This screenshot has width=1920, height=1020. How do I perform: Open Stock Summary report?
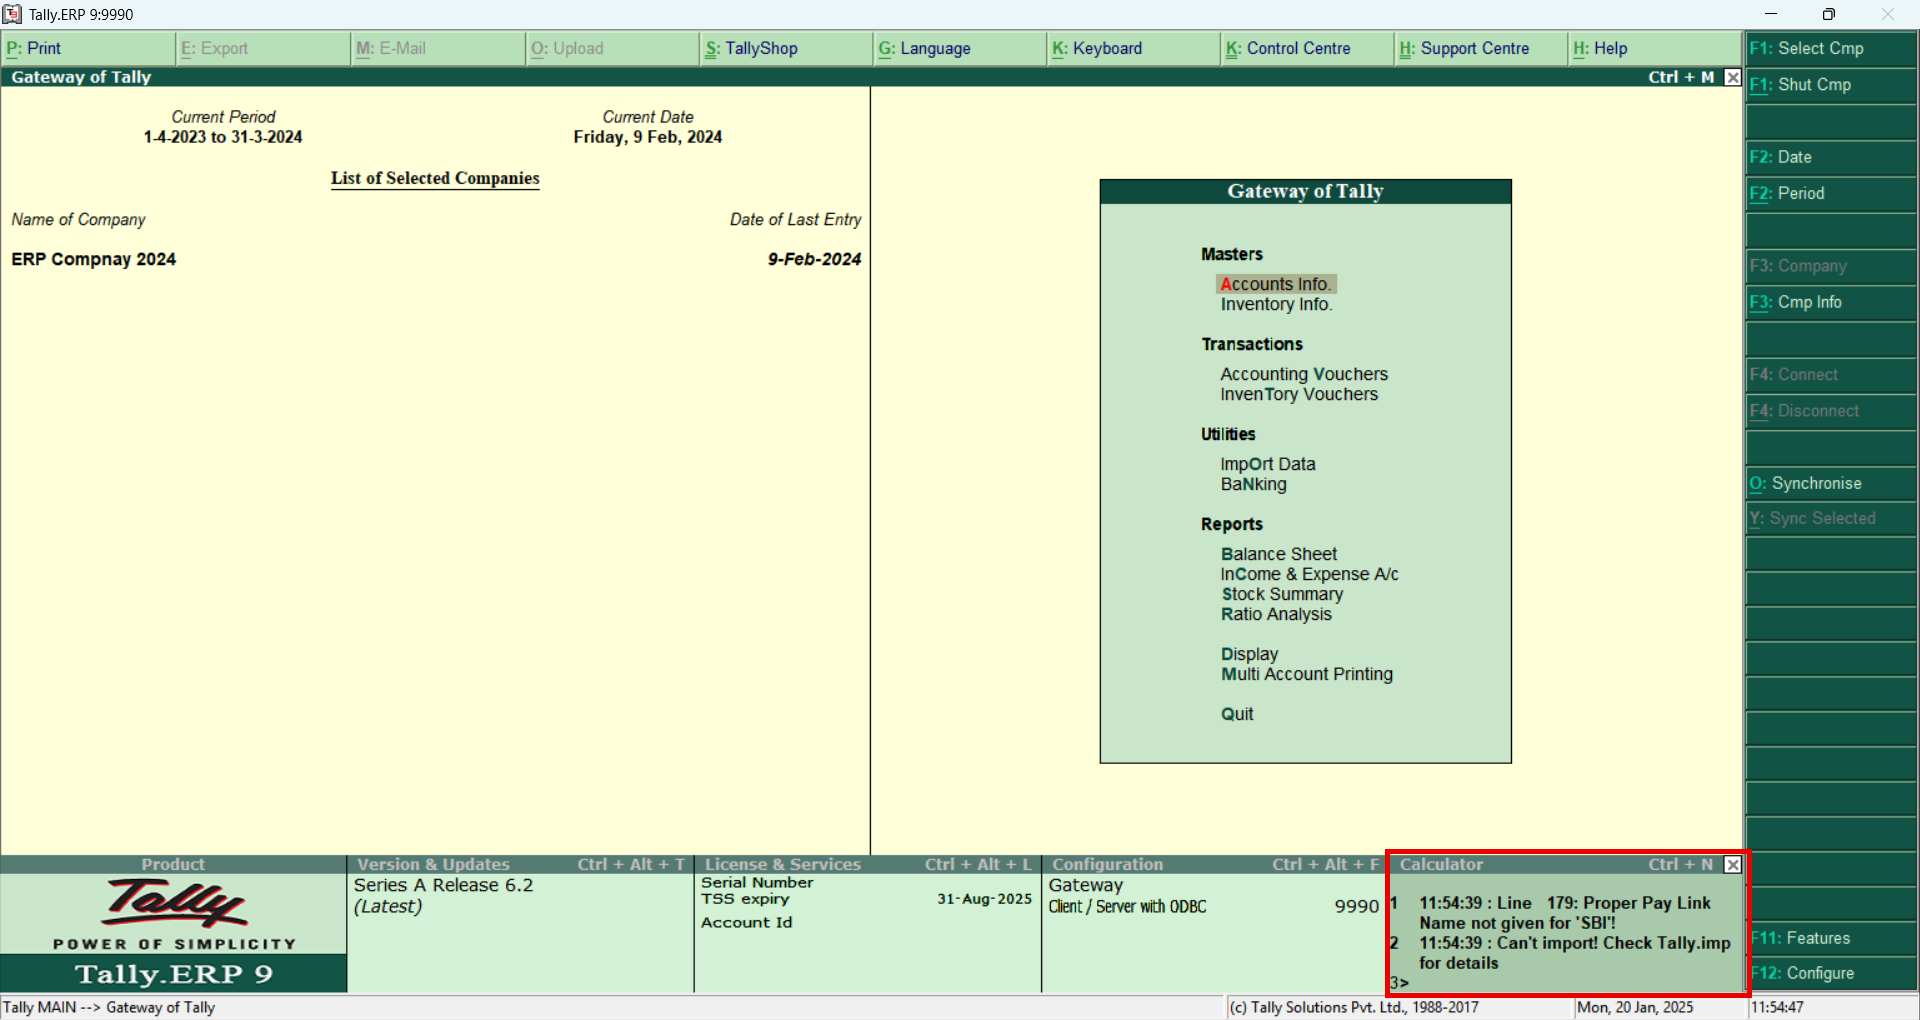coord(1282,594)
